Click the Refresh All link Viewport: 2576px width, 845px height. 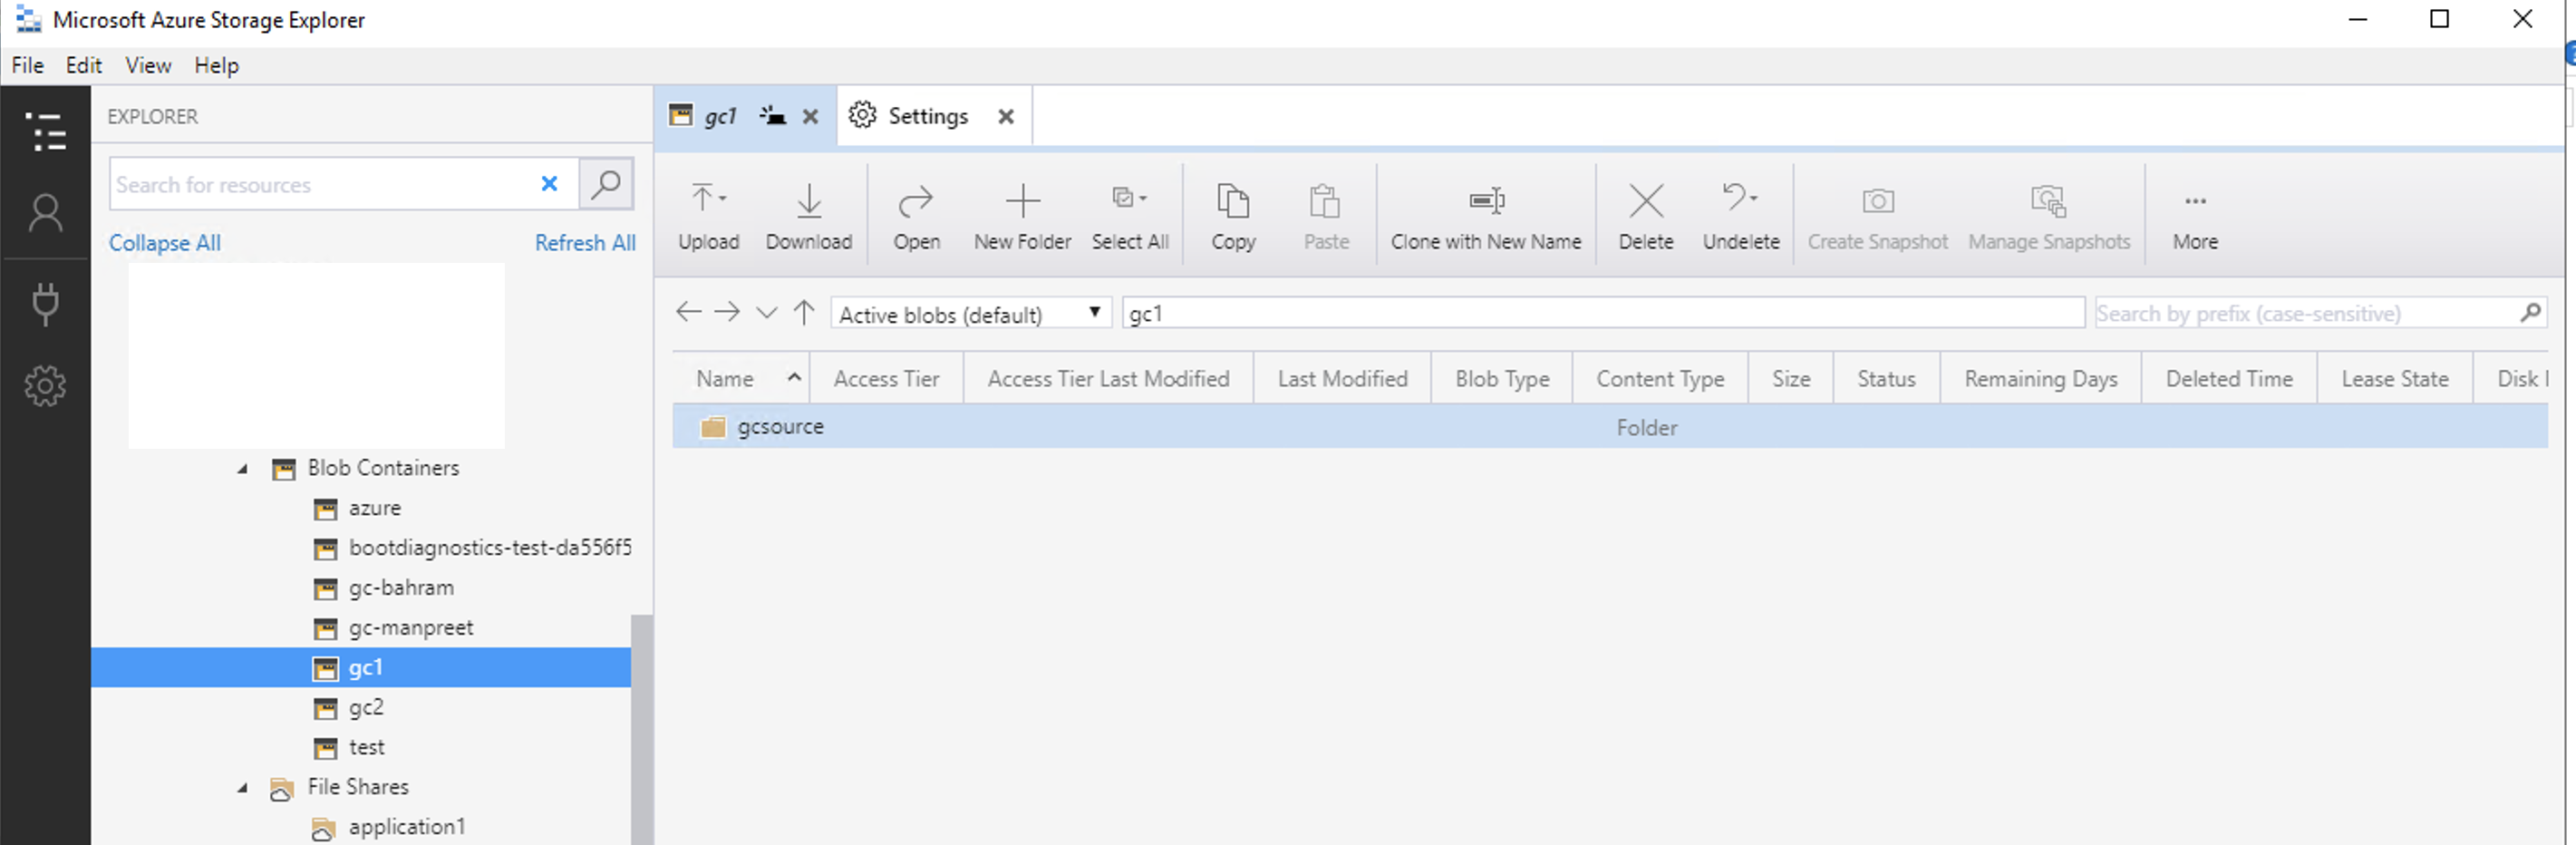click(585, 242)
